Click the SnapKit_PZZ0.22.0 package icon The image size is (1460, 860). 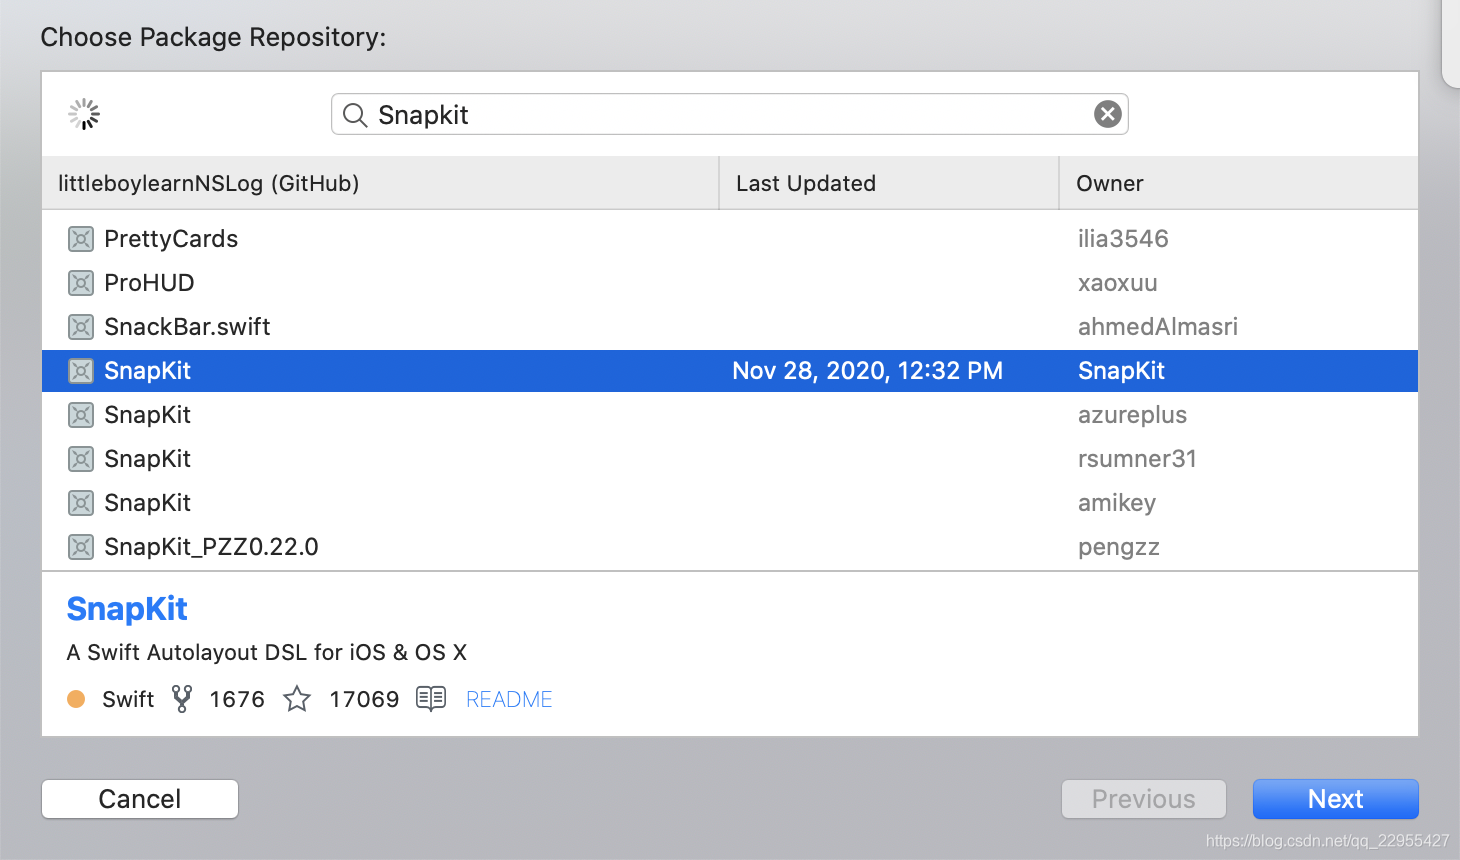(81, 547)
